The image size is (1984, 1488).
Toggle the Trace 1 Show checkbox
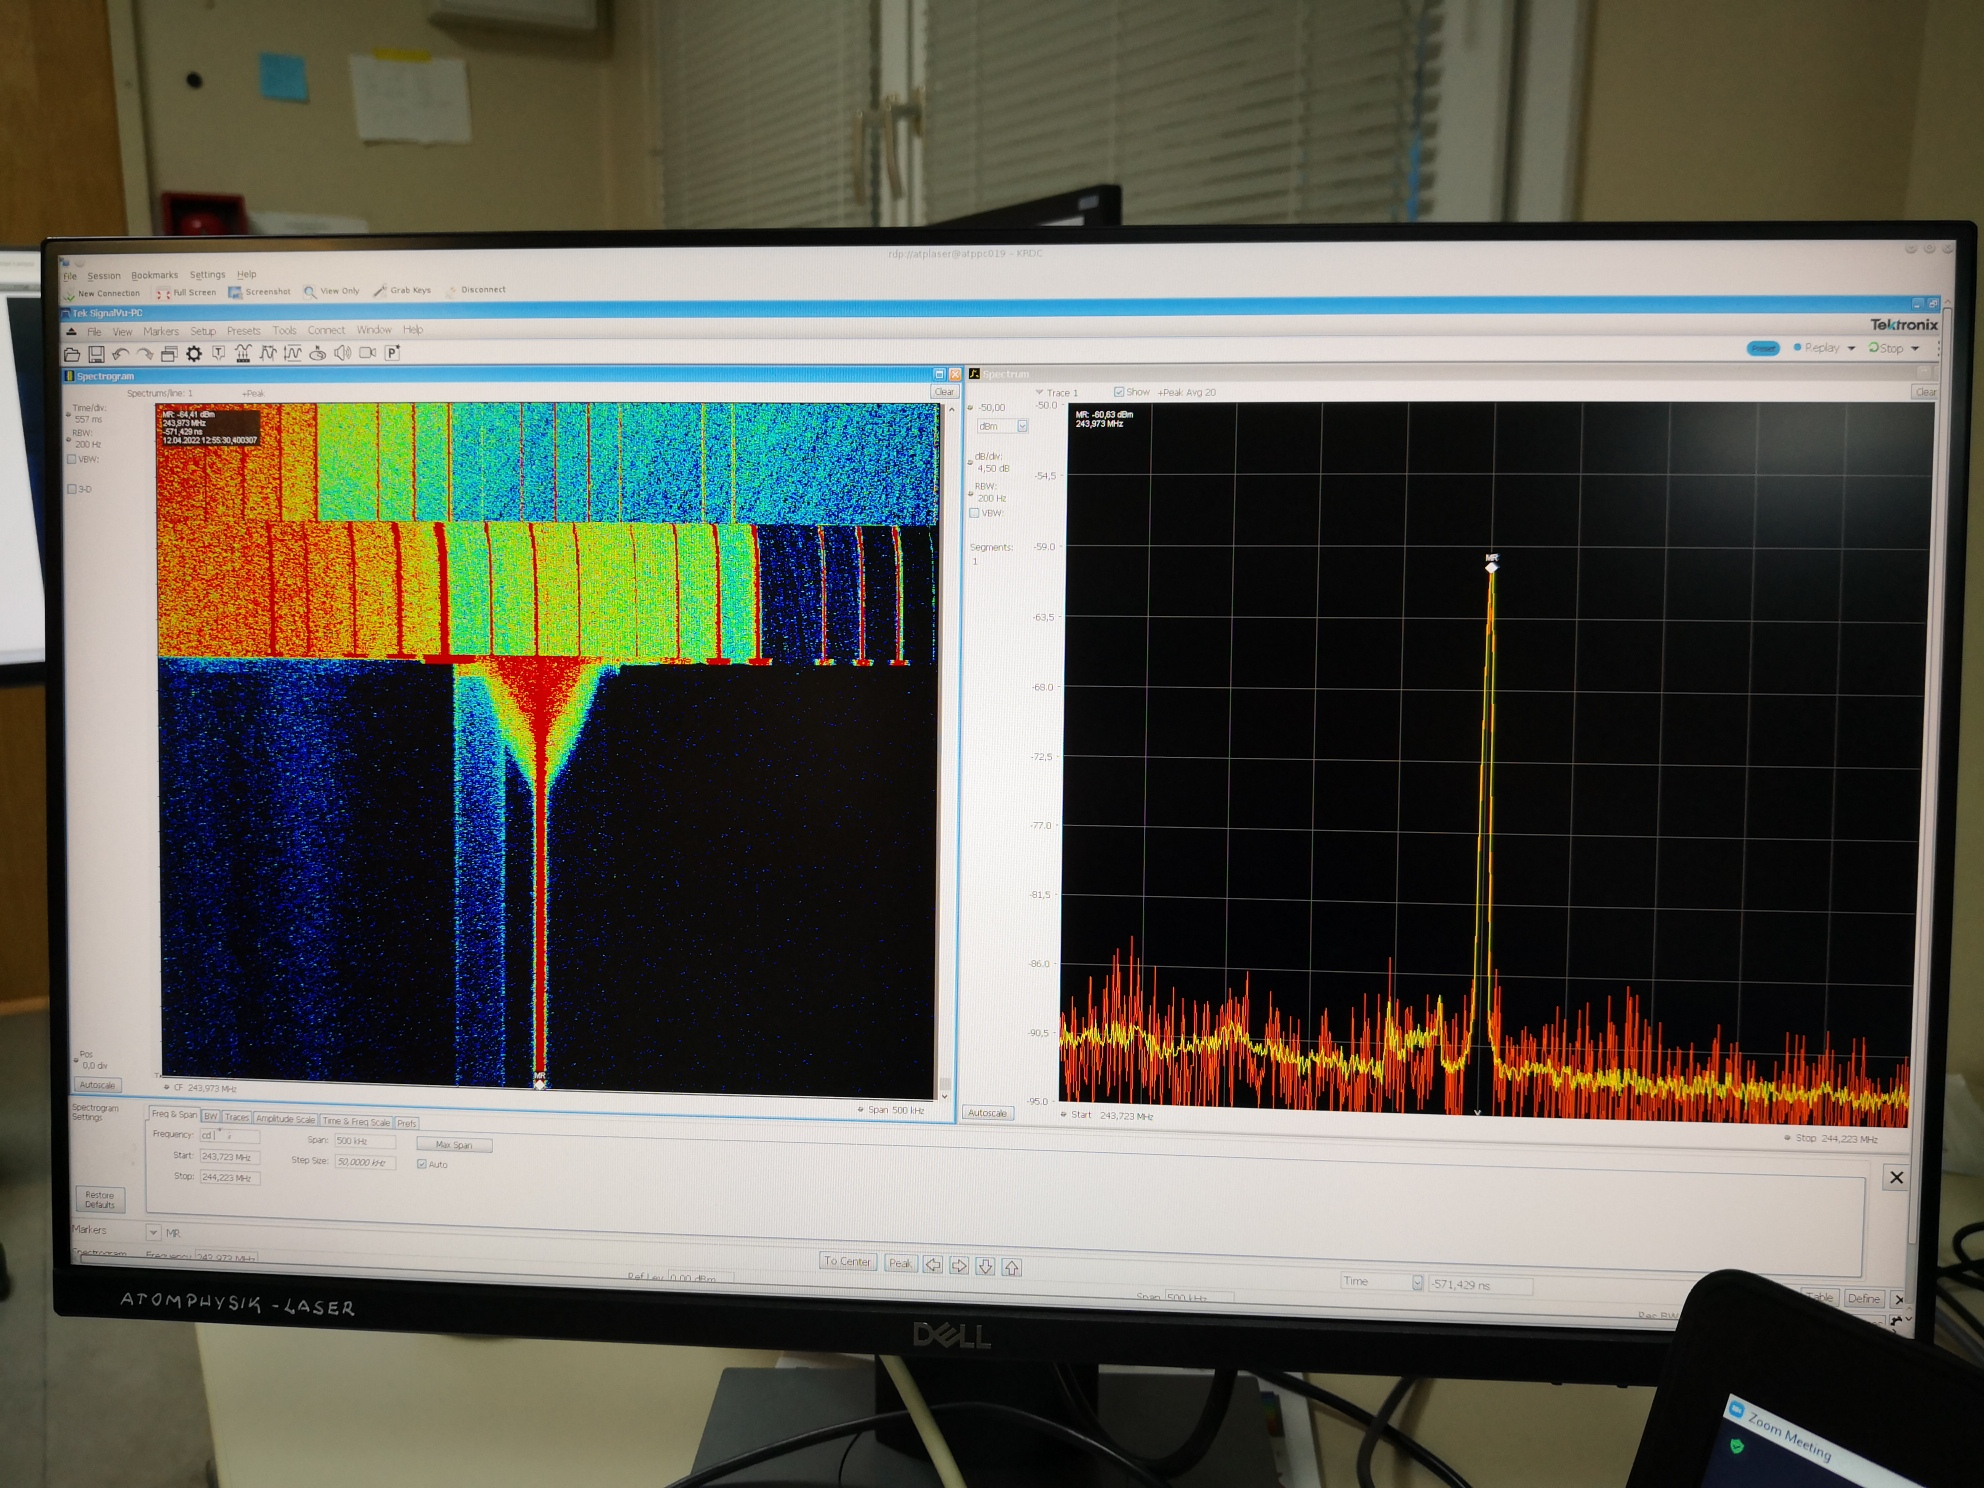click(x=1118, y=392)
